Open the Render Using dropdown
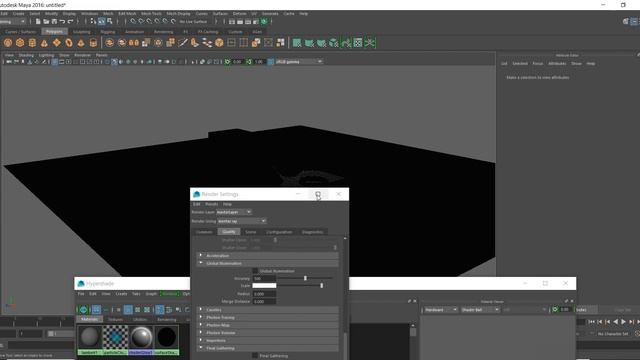The height and width of the screenshot is (360, 640). click(x=242, y=221)
